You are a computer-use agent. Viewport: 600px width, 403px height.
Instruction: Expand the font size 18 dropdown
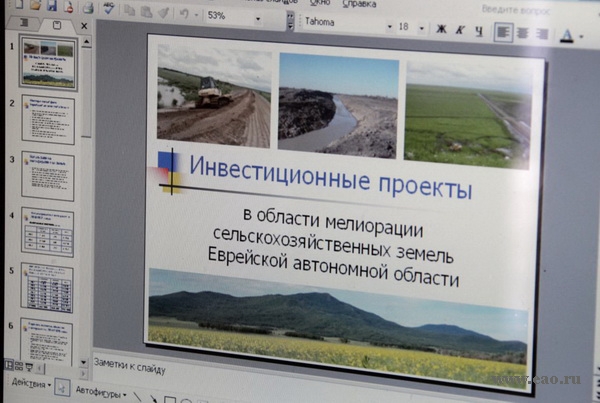pyautogui.click(x=421, y=27)
